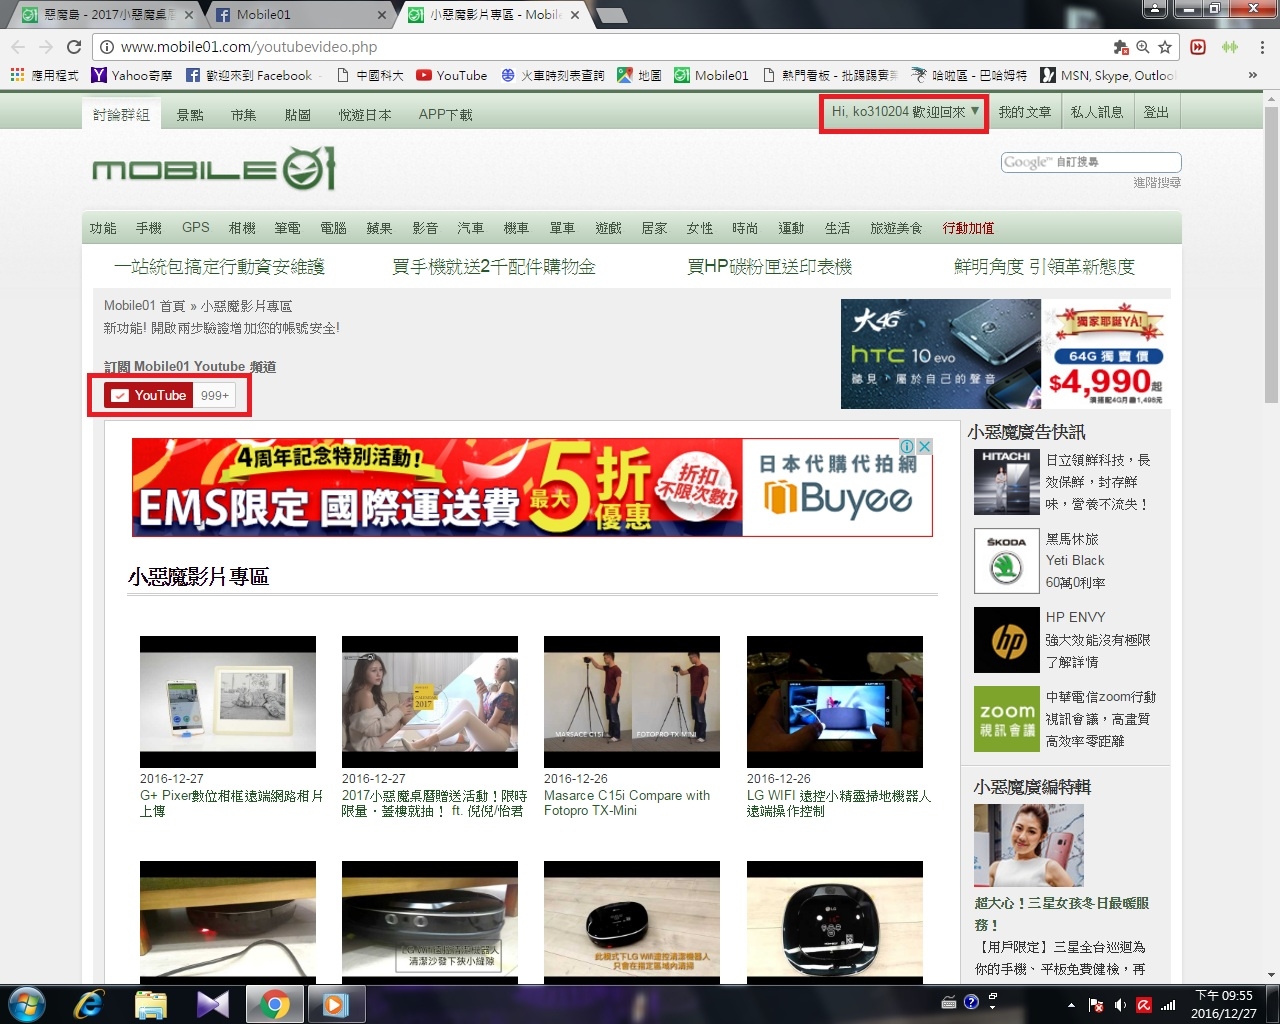Open the network signal icon in system tray
The height and width of the screenshot is (1024, 1280).
[x=1167, y=1005]
